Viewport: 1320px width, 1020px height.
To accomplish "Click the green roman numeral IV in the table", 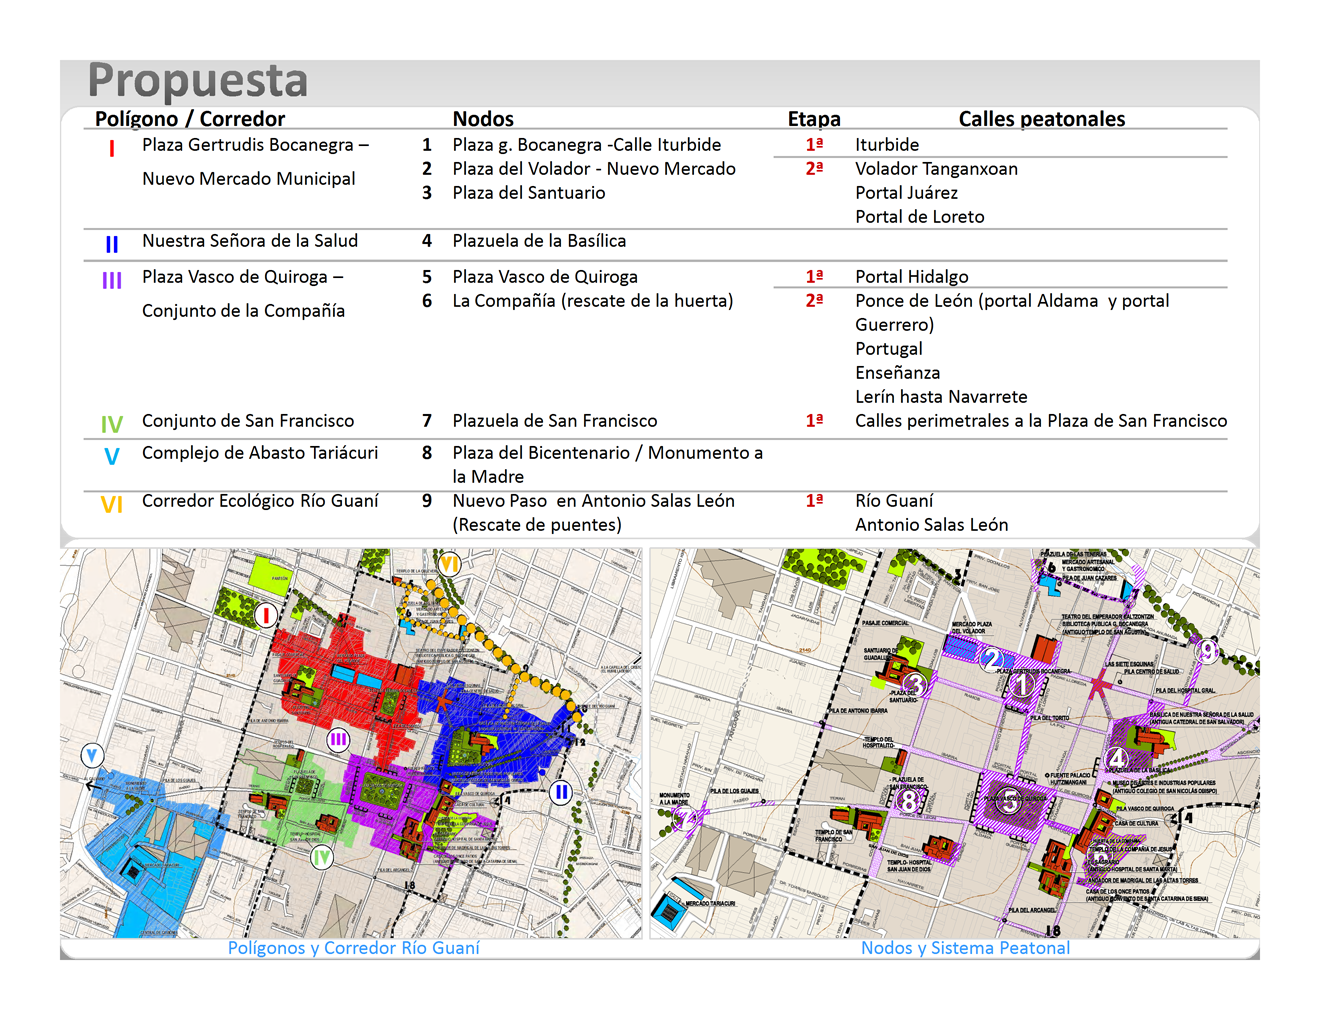I will pyautogui.click(x=112, y=424).
